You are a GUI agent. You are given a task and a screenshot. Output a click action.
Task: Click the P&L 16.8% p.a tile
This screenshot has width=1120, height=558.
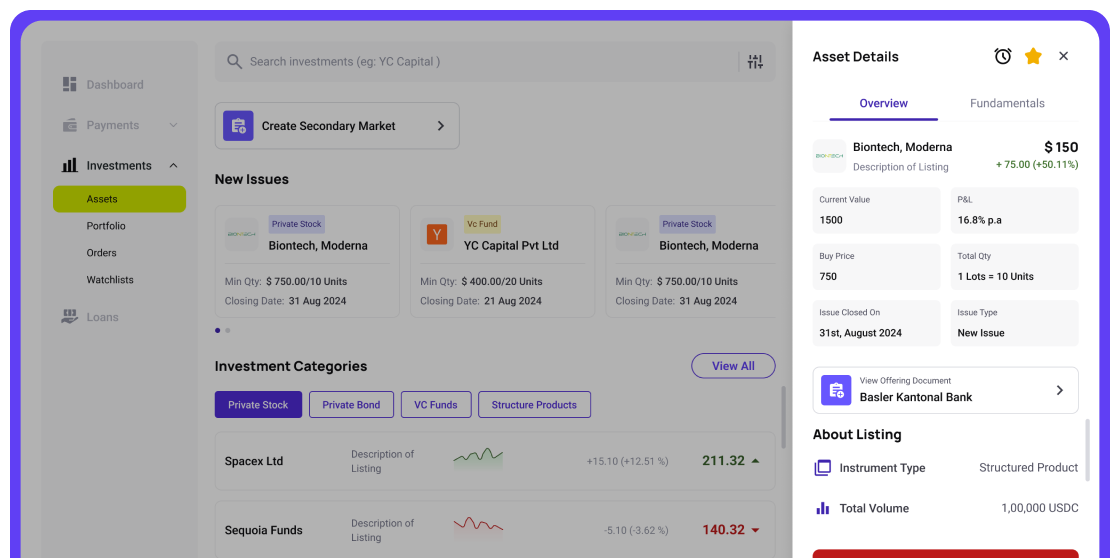point(1014,210)
